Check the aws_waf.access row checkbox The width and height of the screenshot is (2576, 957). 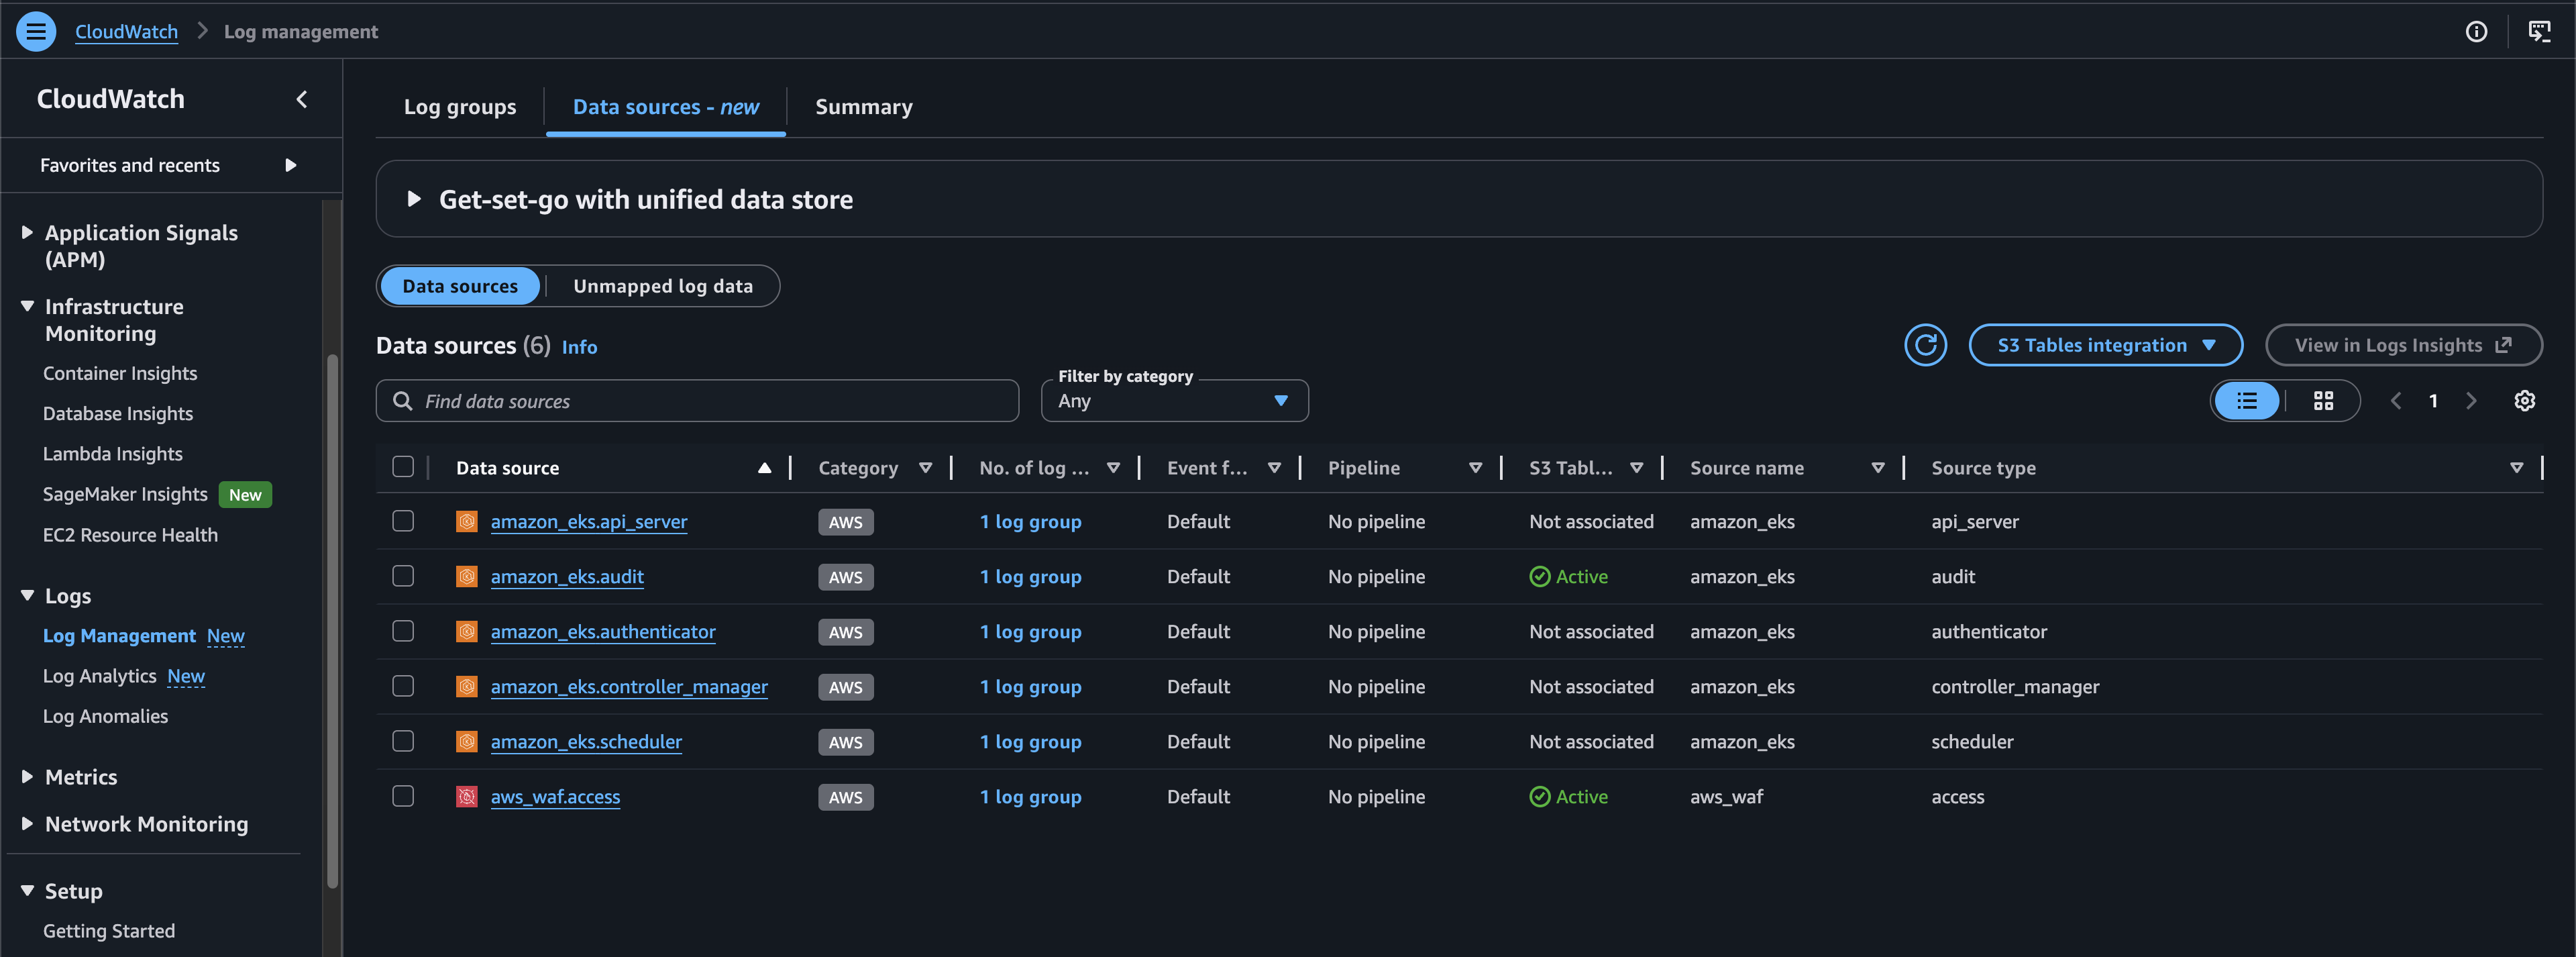tap(403, 796)
